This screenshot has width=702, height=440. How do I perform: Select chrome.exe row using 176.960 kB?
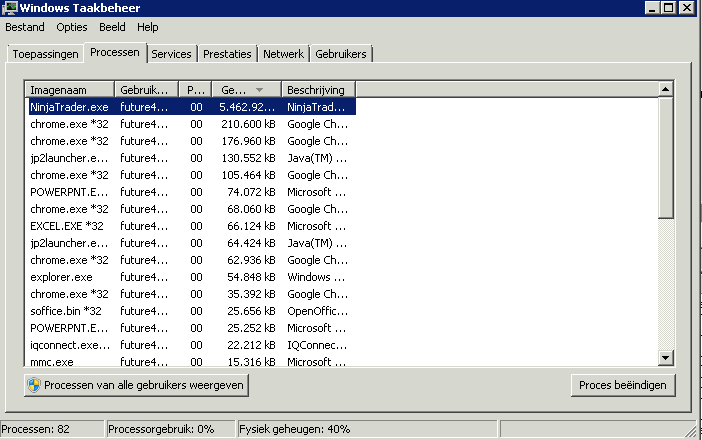pyautogui.click(x=192, y=141)
